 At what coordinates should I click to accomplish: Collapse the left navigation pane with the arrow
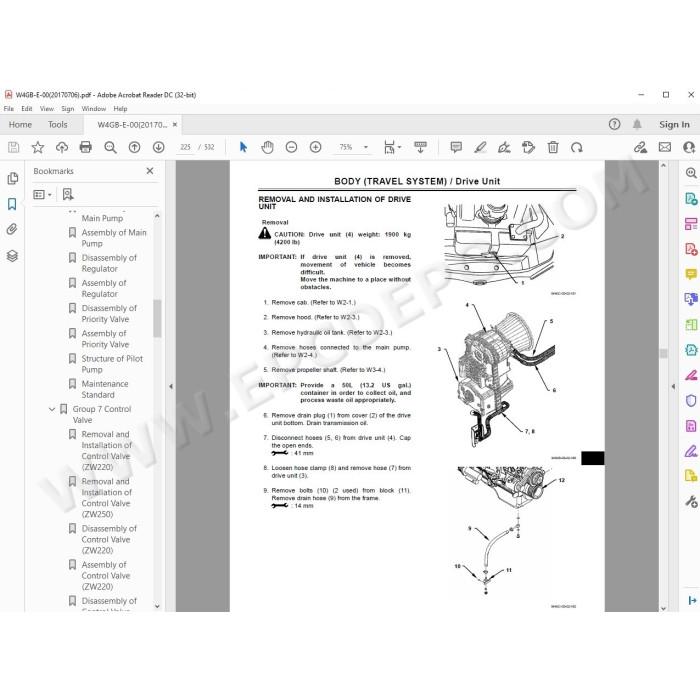coord(171,387)
